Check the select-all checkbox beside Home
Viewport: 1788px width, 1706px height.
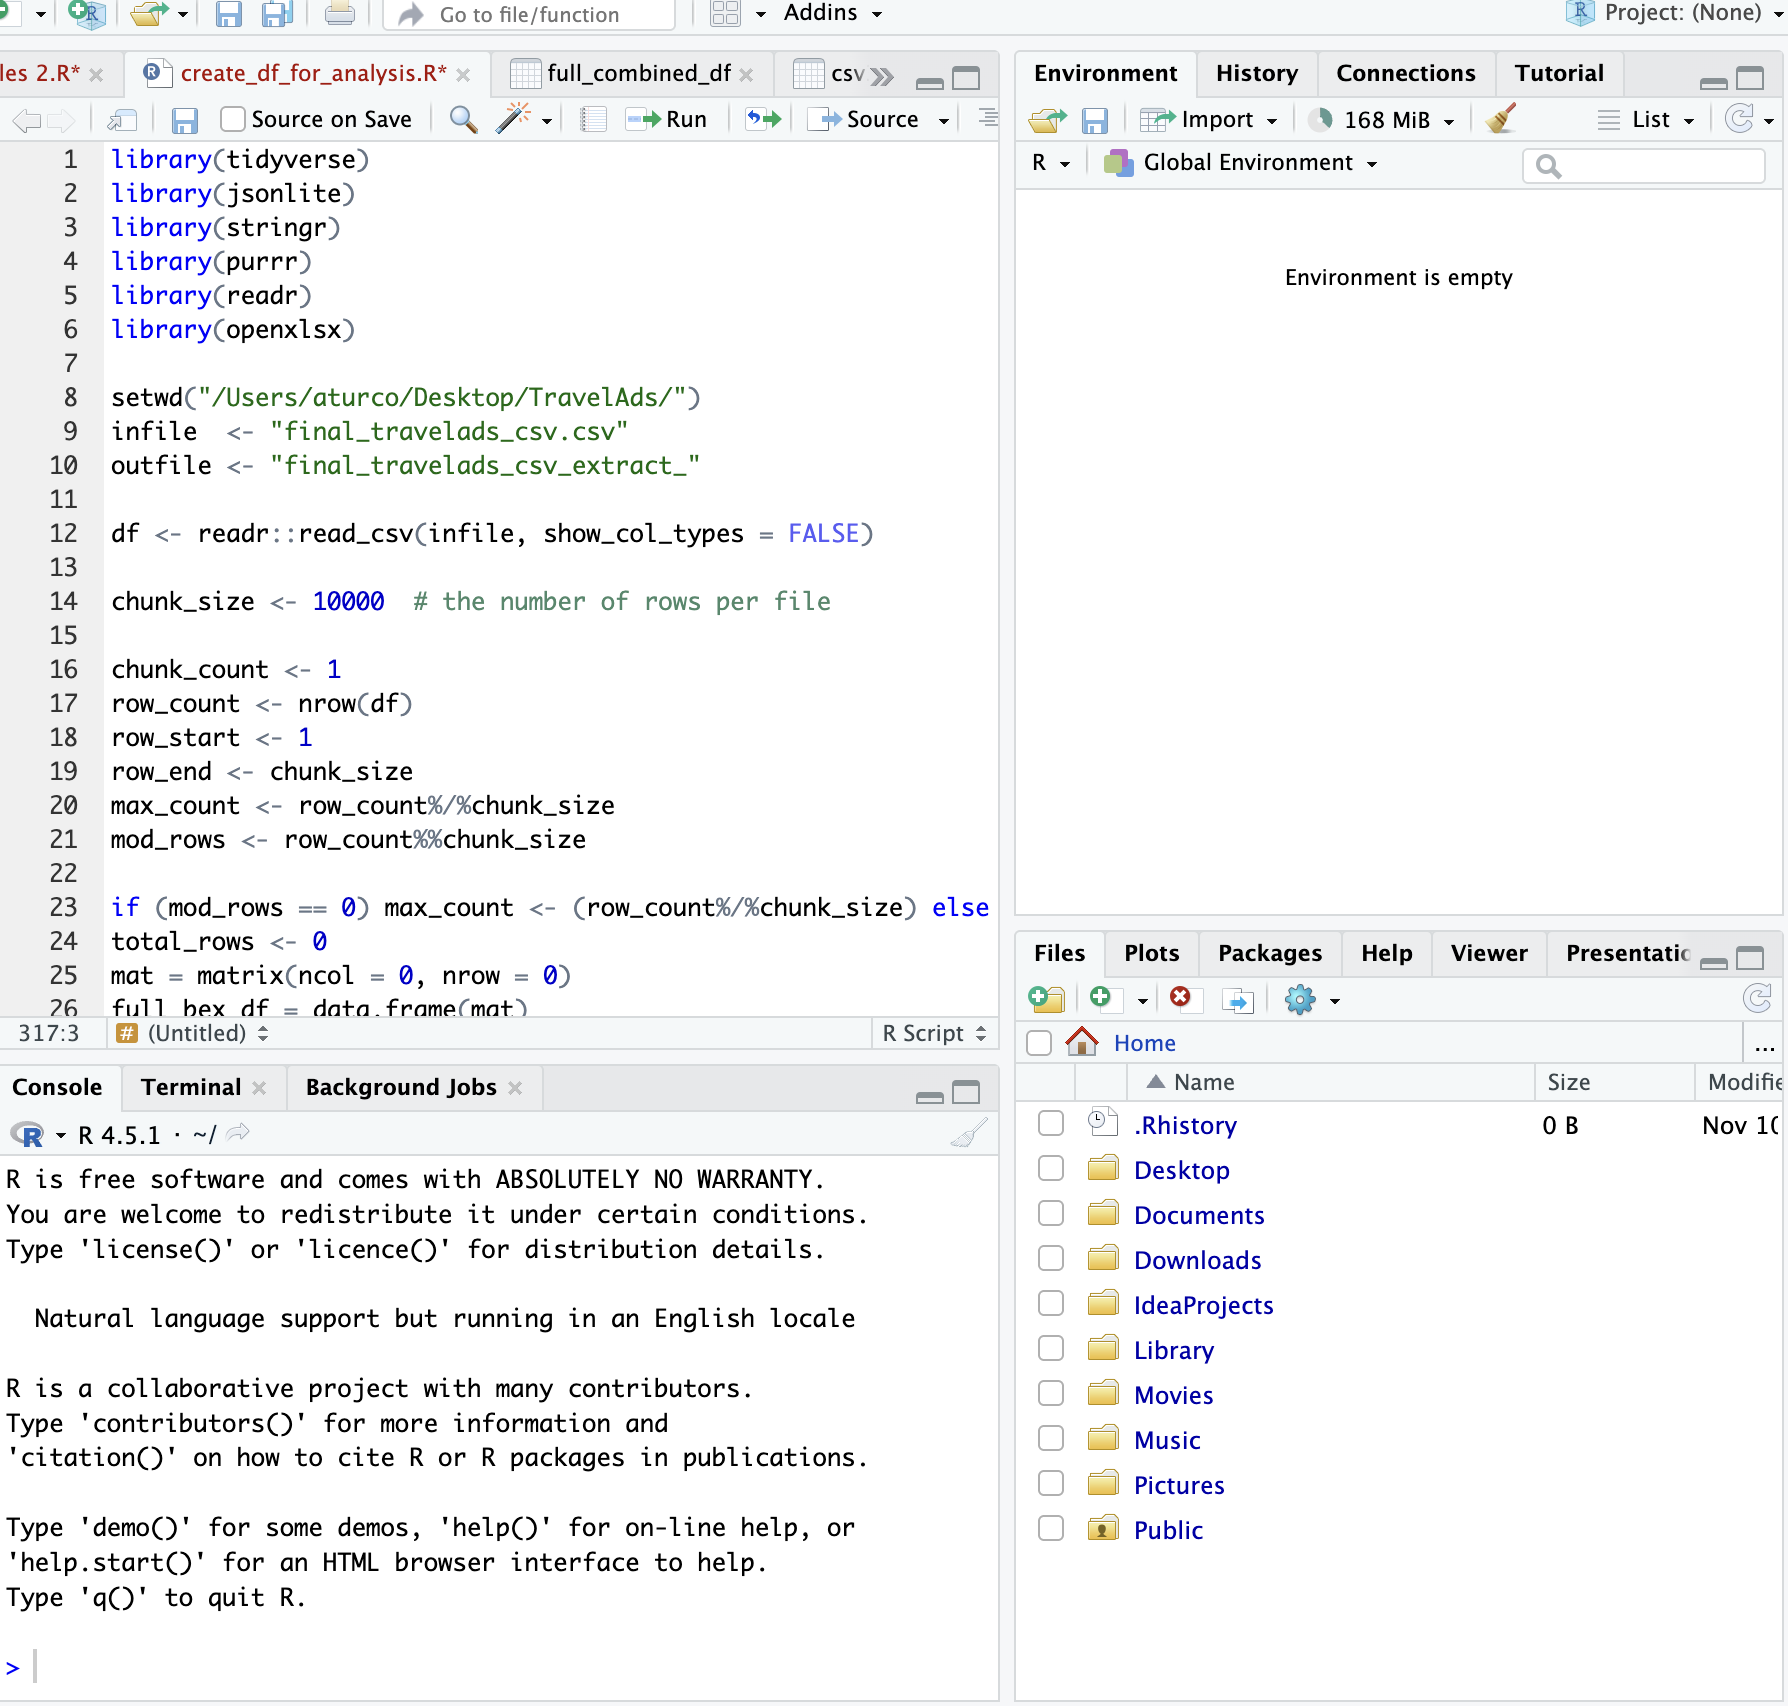coord(1039,1043)
